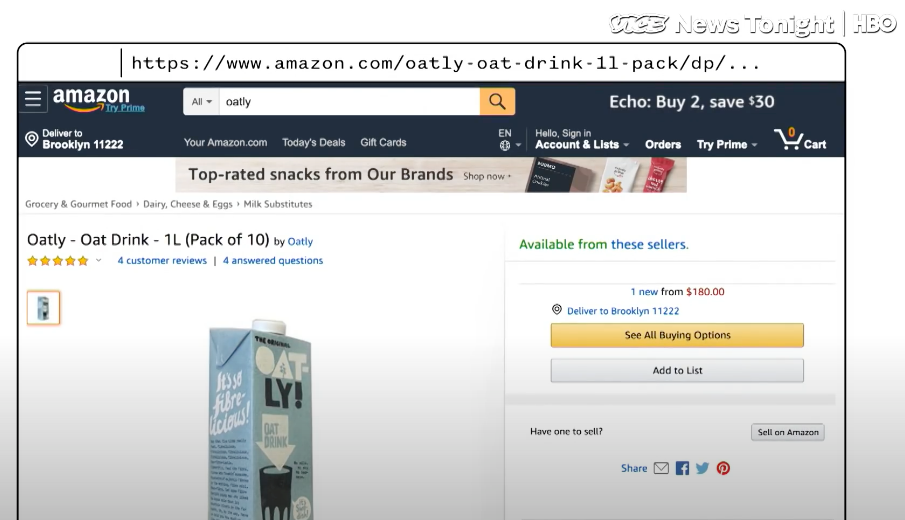This screenshot has height=520, width=905.
Task: Expand star rating breakdown arrow
Action: (x=98, y=261)
